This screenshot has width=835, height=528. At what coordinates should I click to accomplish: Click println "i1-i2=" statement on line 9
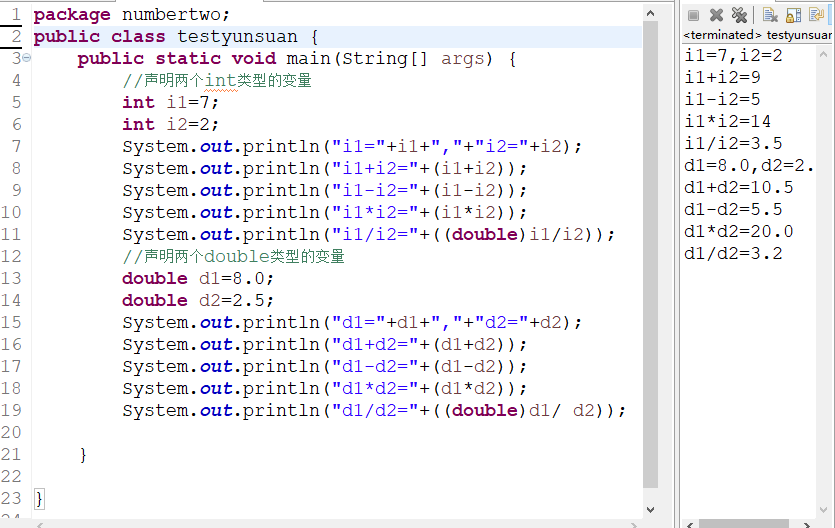325,191
